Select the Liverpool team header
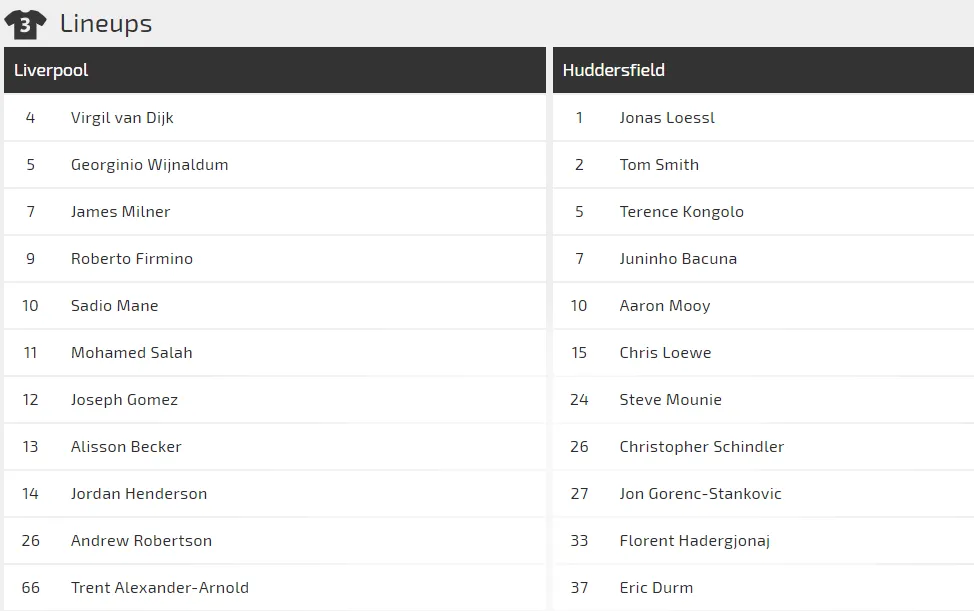Viewport: 974px width, 611px height. coord(51,70)
